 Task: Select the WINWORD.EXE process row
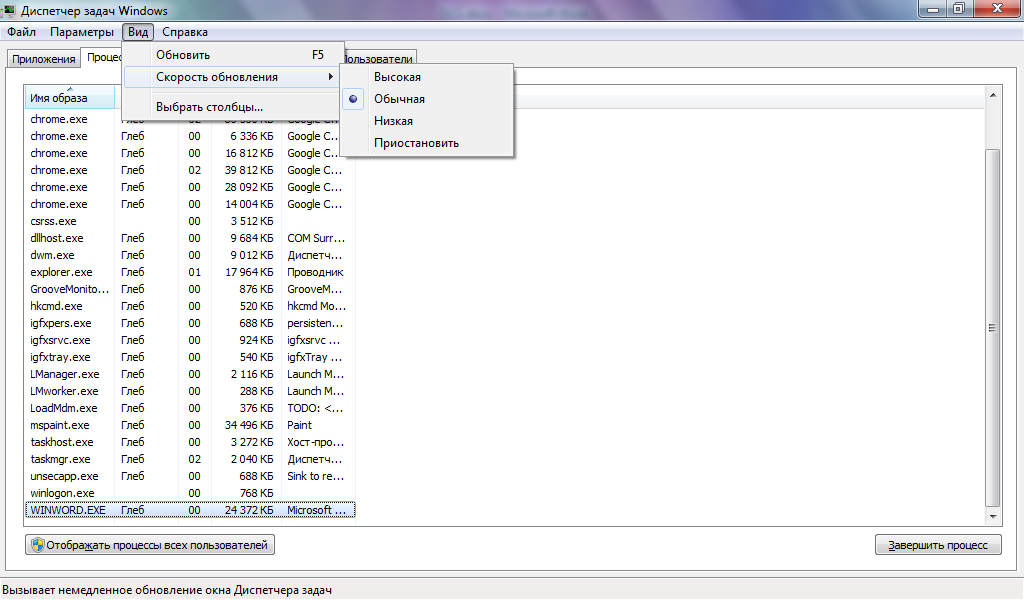(x=190, y=510)
